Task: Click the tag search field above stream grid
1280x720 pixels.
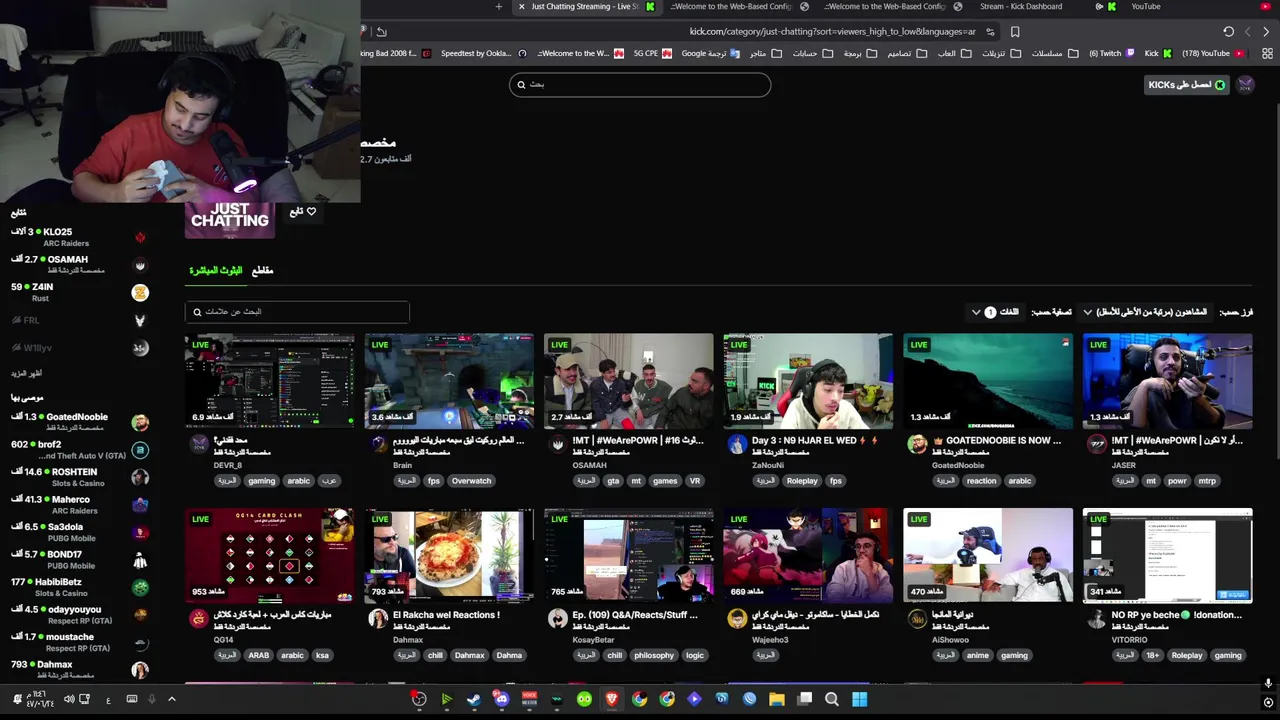Action: tap(297, 312)
